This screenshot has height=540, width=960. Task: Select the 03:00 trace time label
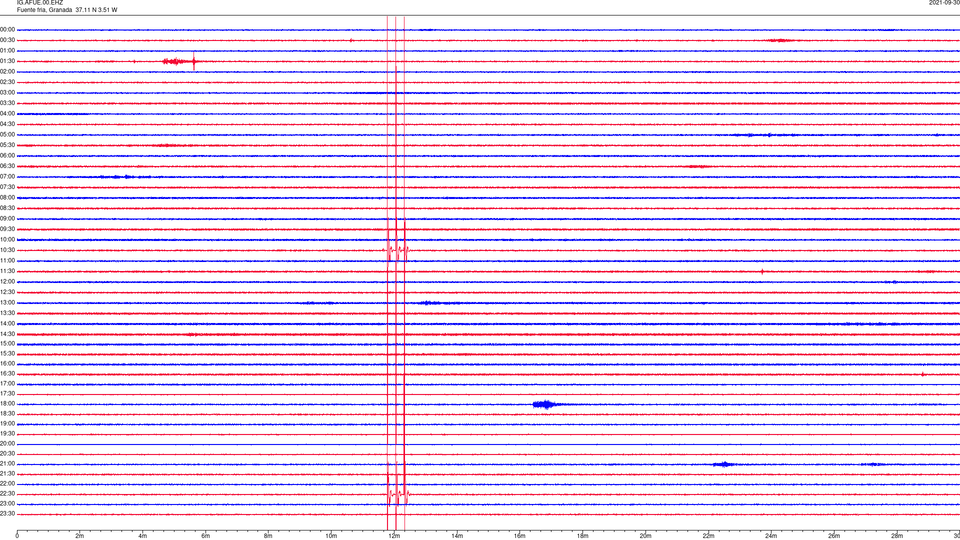pyautogui.click(x=7, y=92)
